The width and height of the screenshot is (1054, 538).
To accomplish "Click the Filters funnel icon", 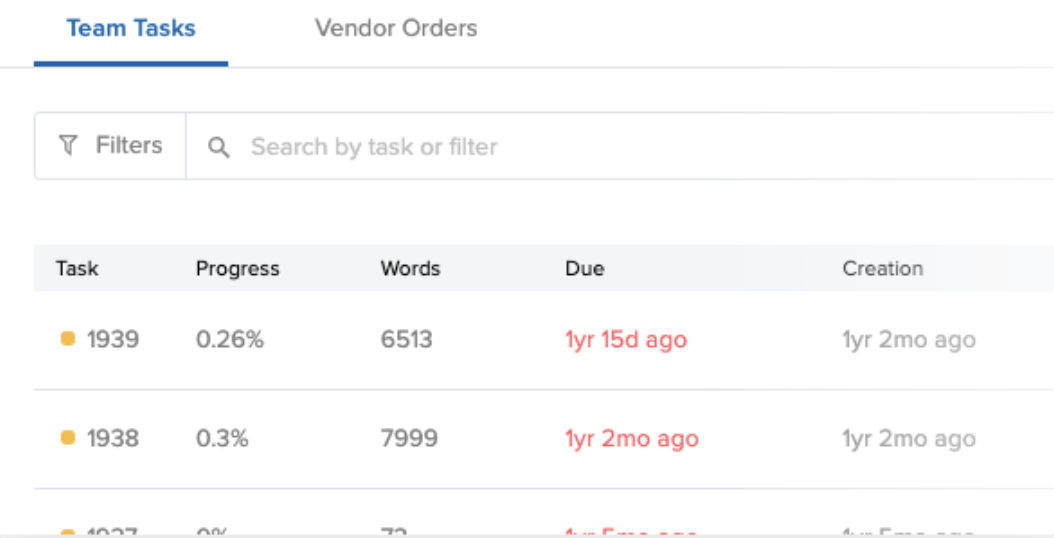I will pos(68,146).
